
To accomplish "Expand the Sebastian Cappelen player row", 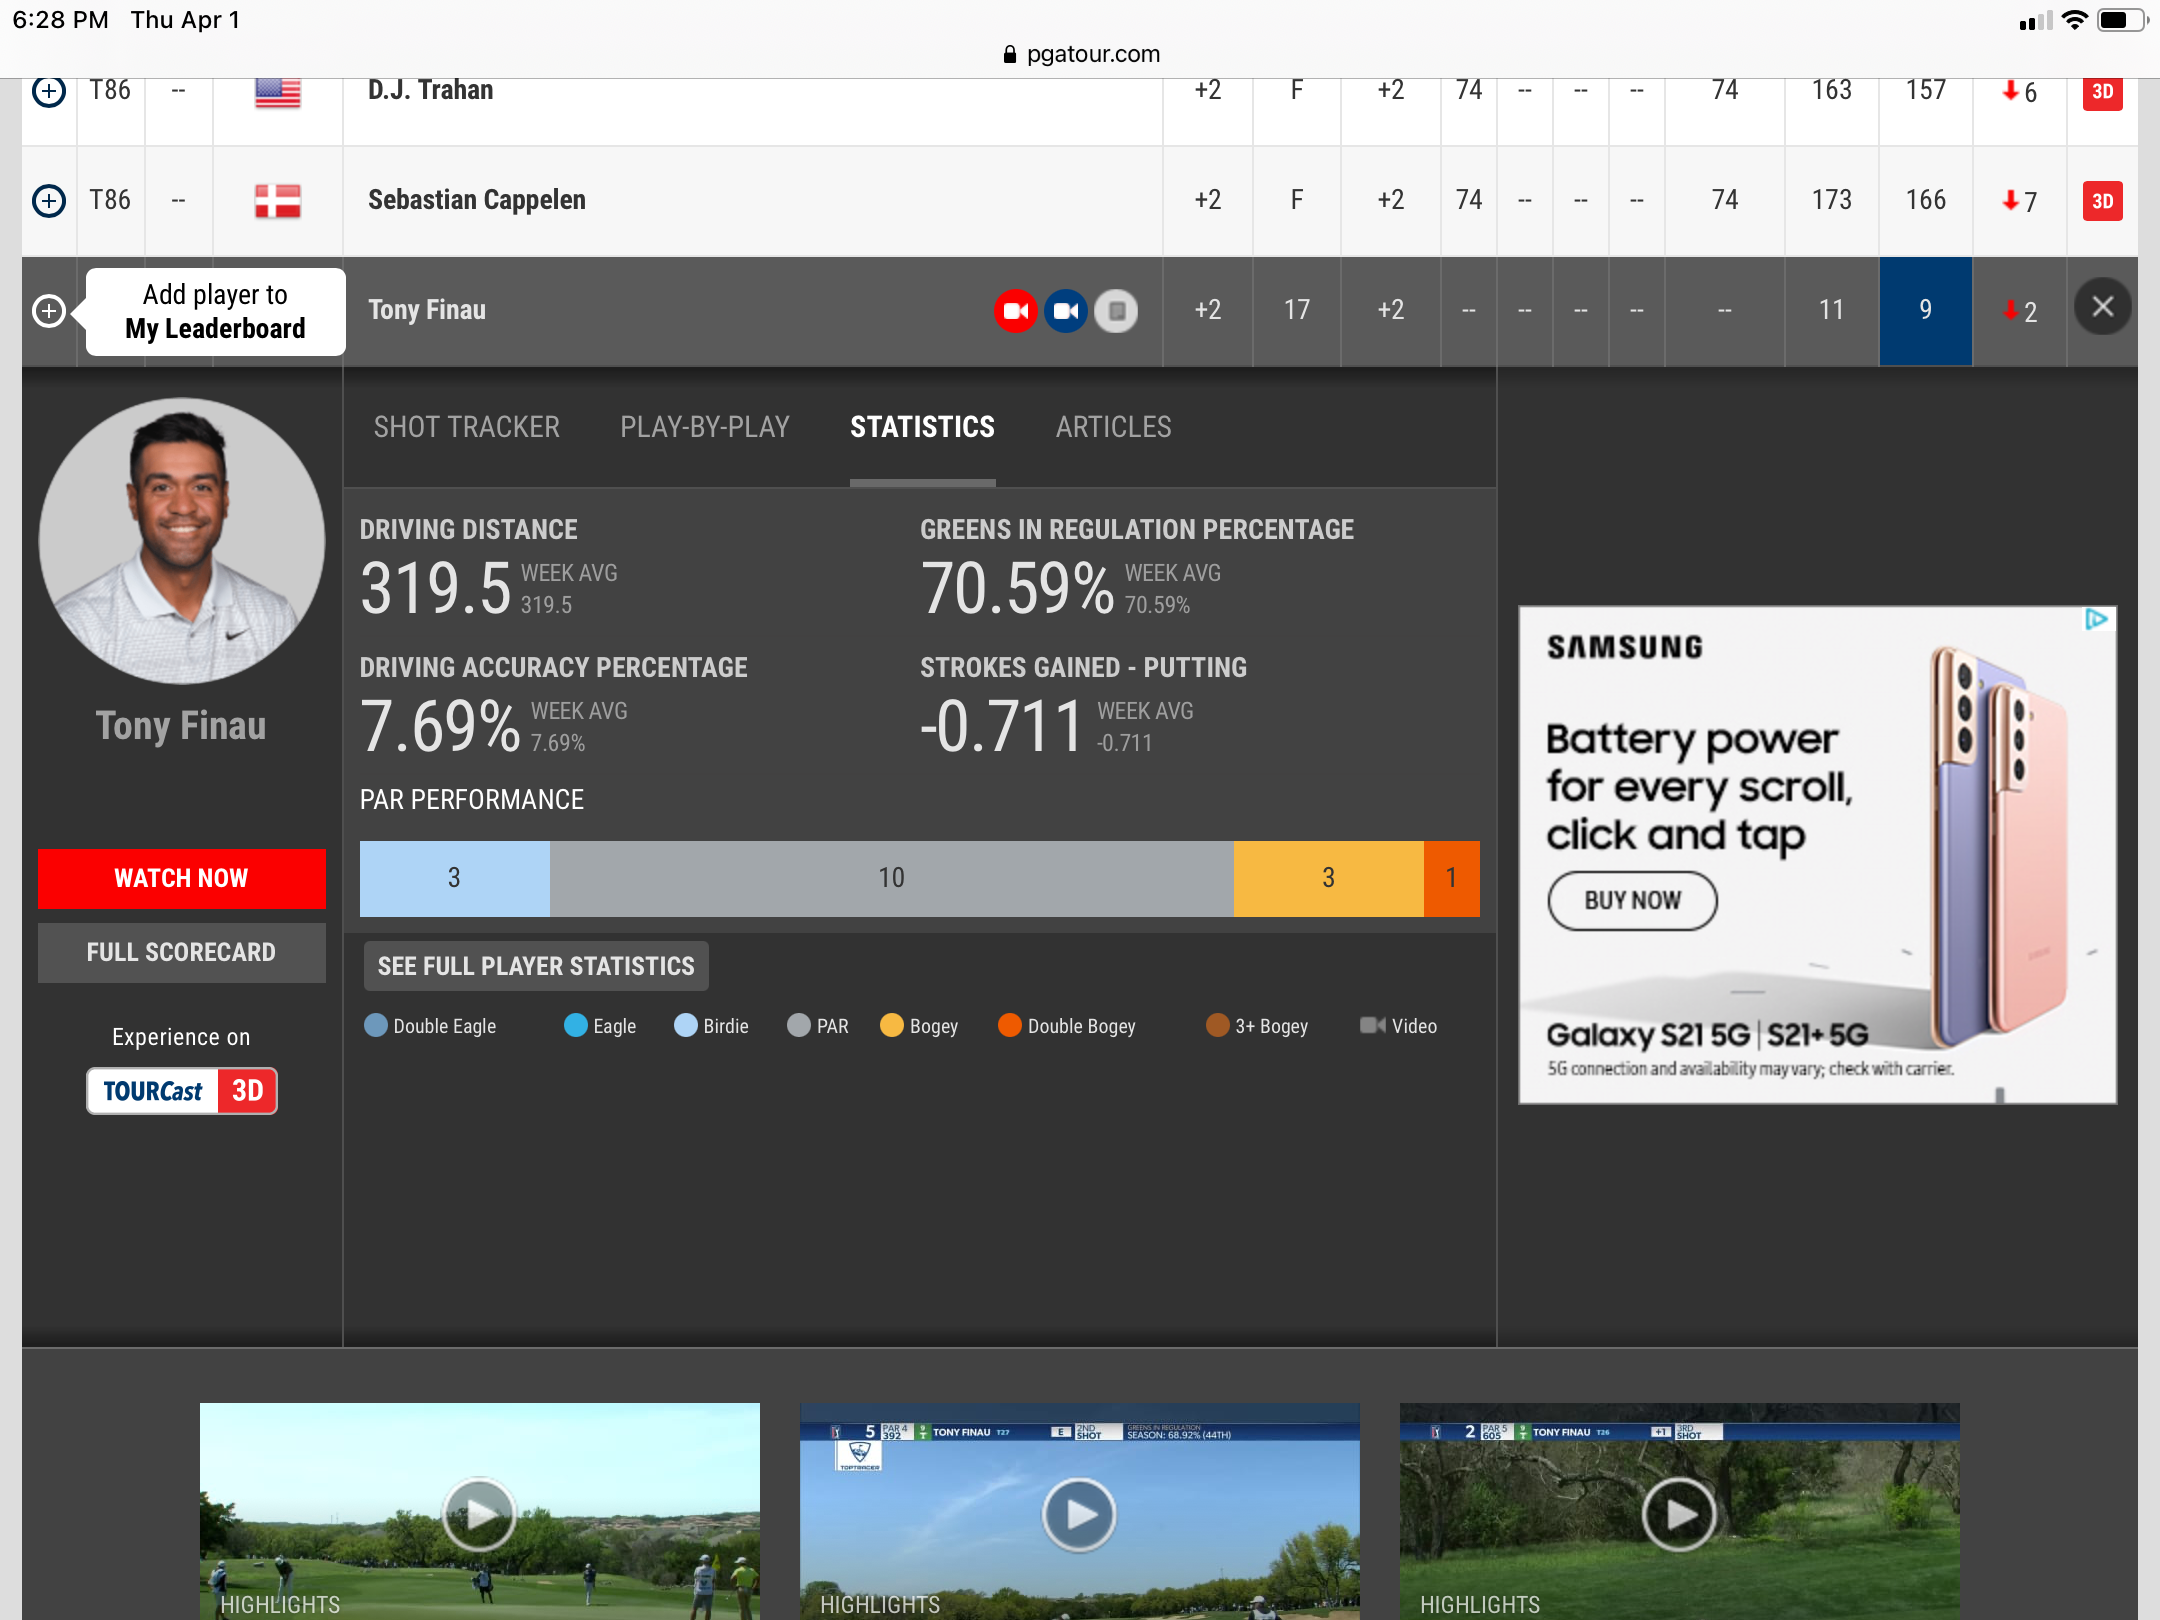I will click(x=476, y=200).
